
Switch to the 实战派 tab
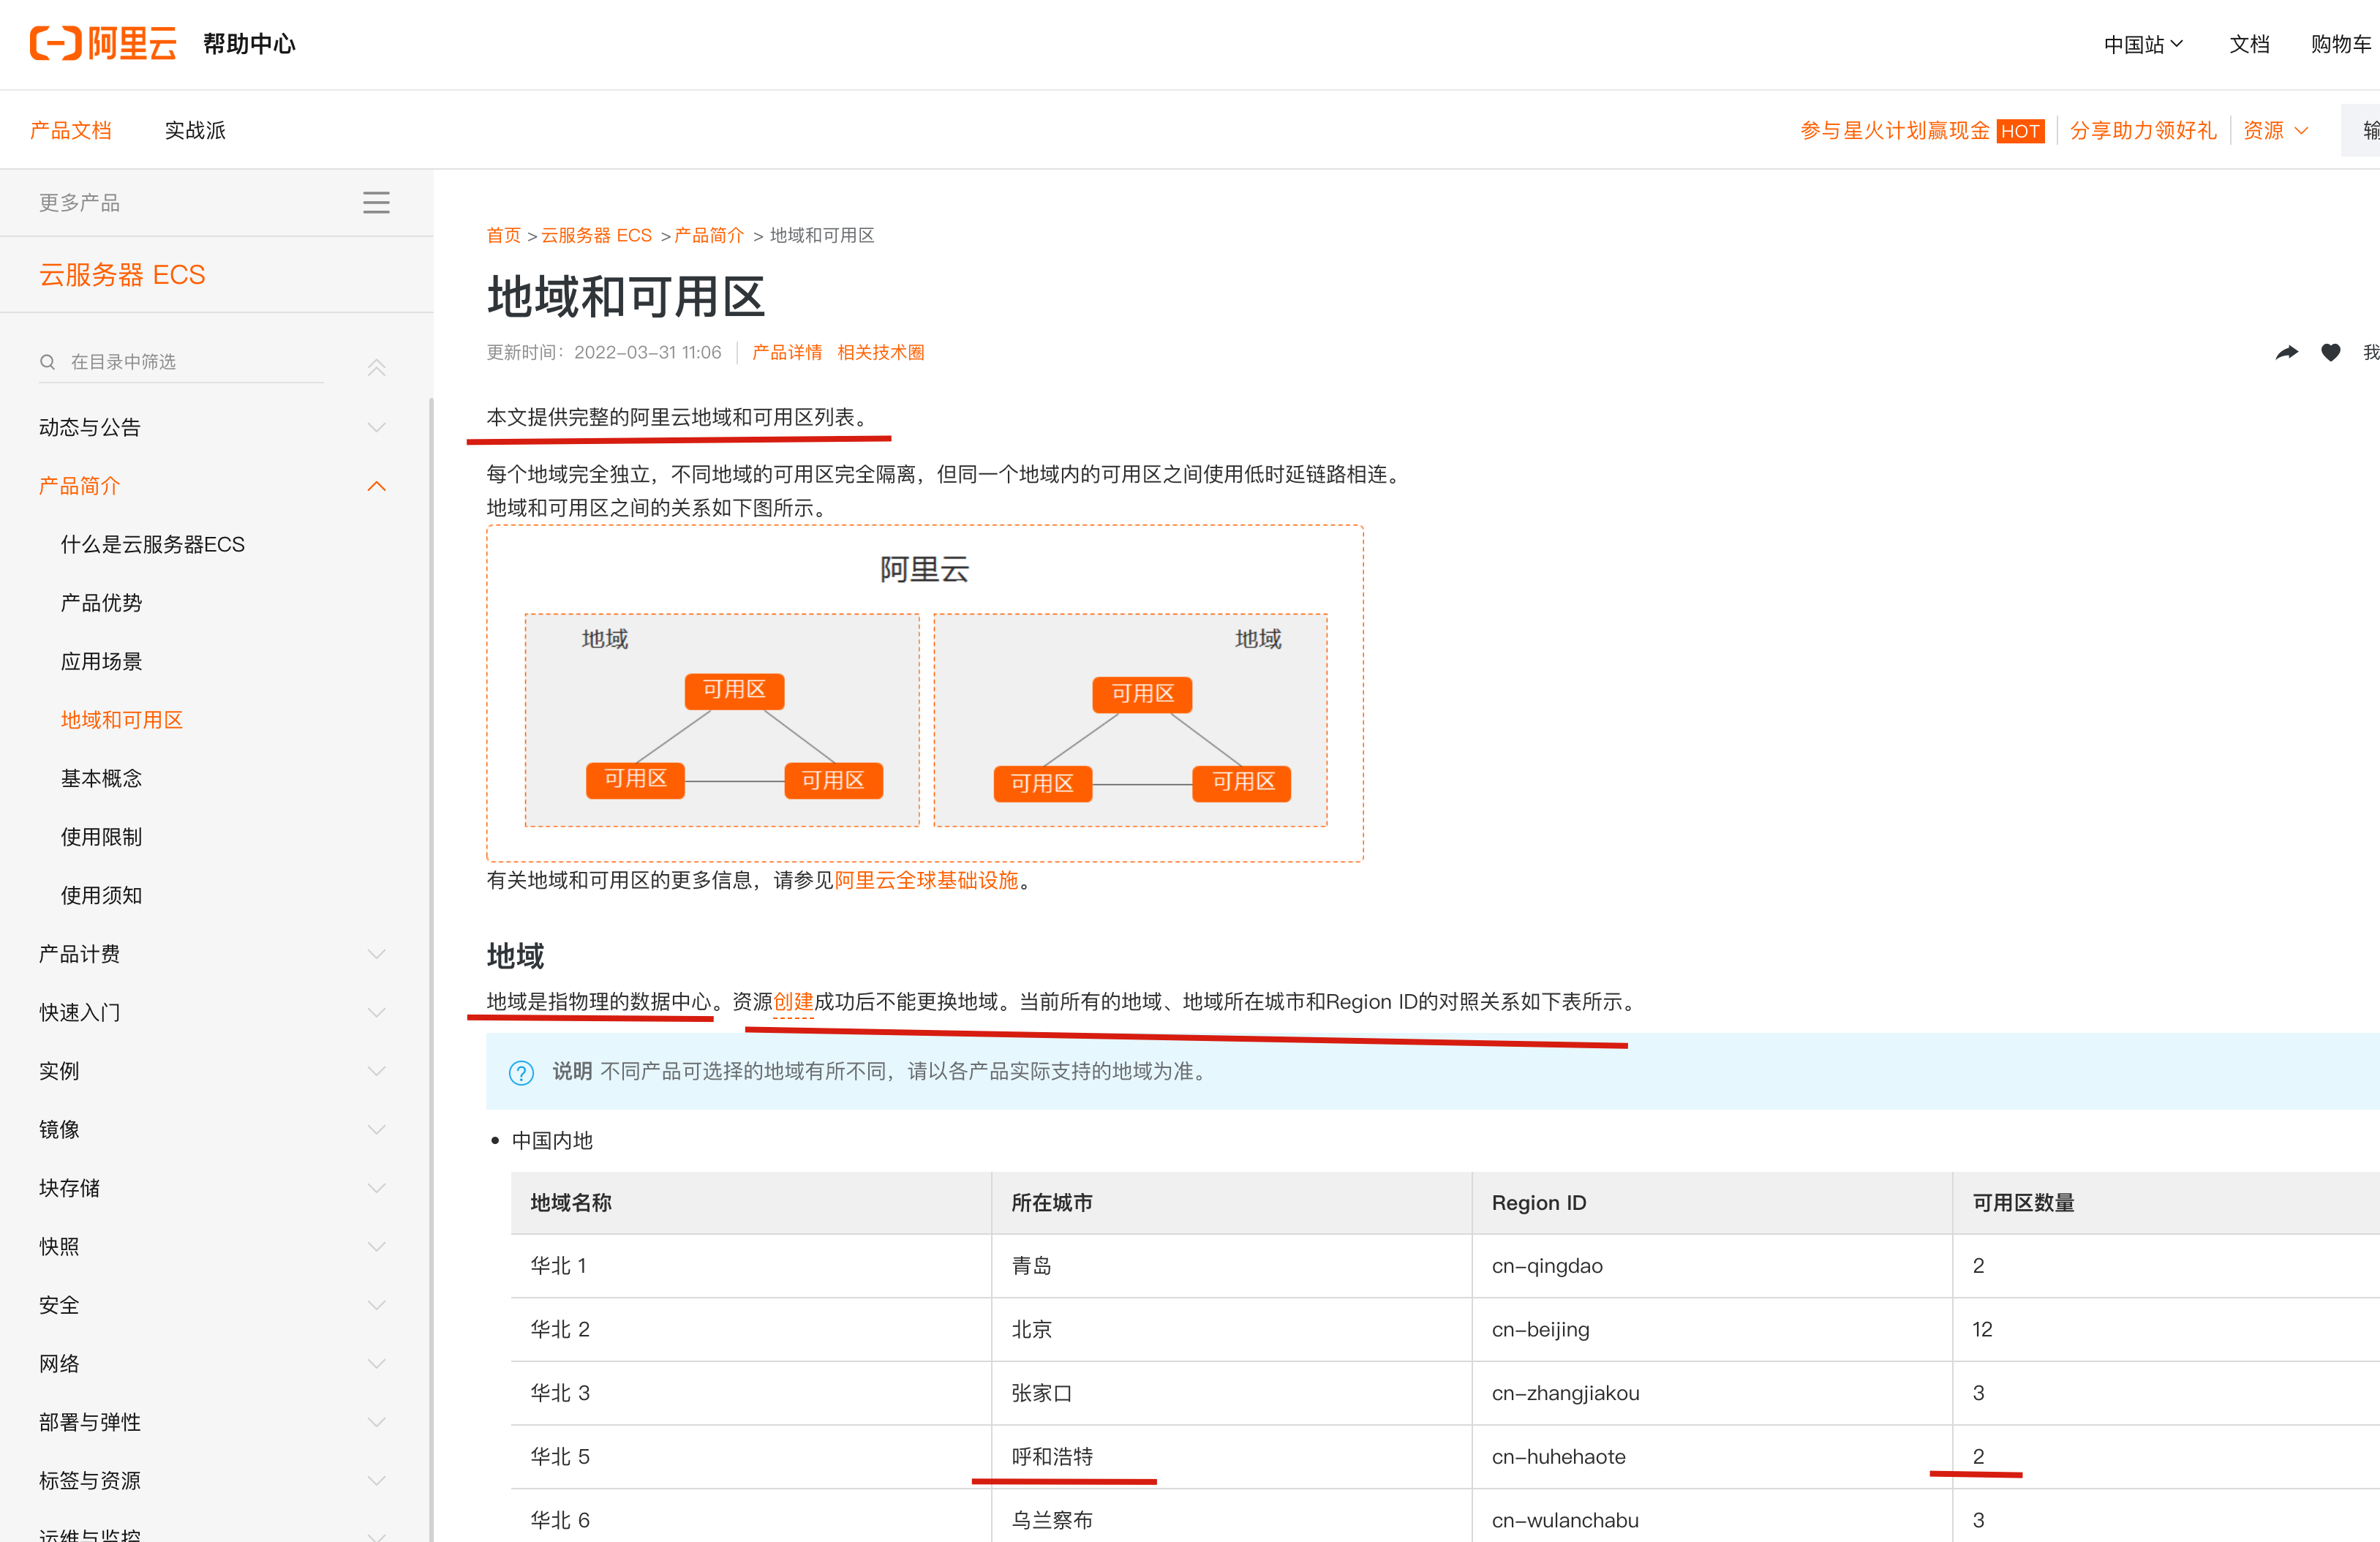coord(195,131)
